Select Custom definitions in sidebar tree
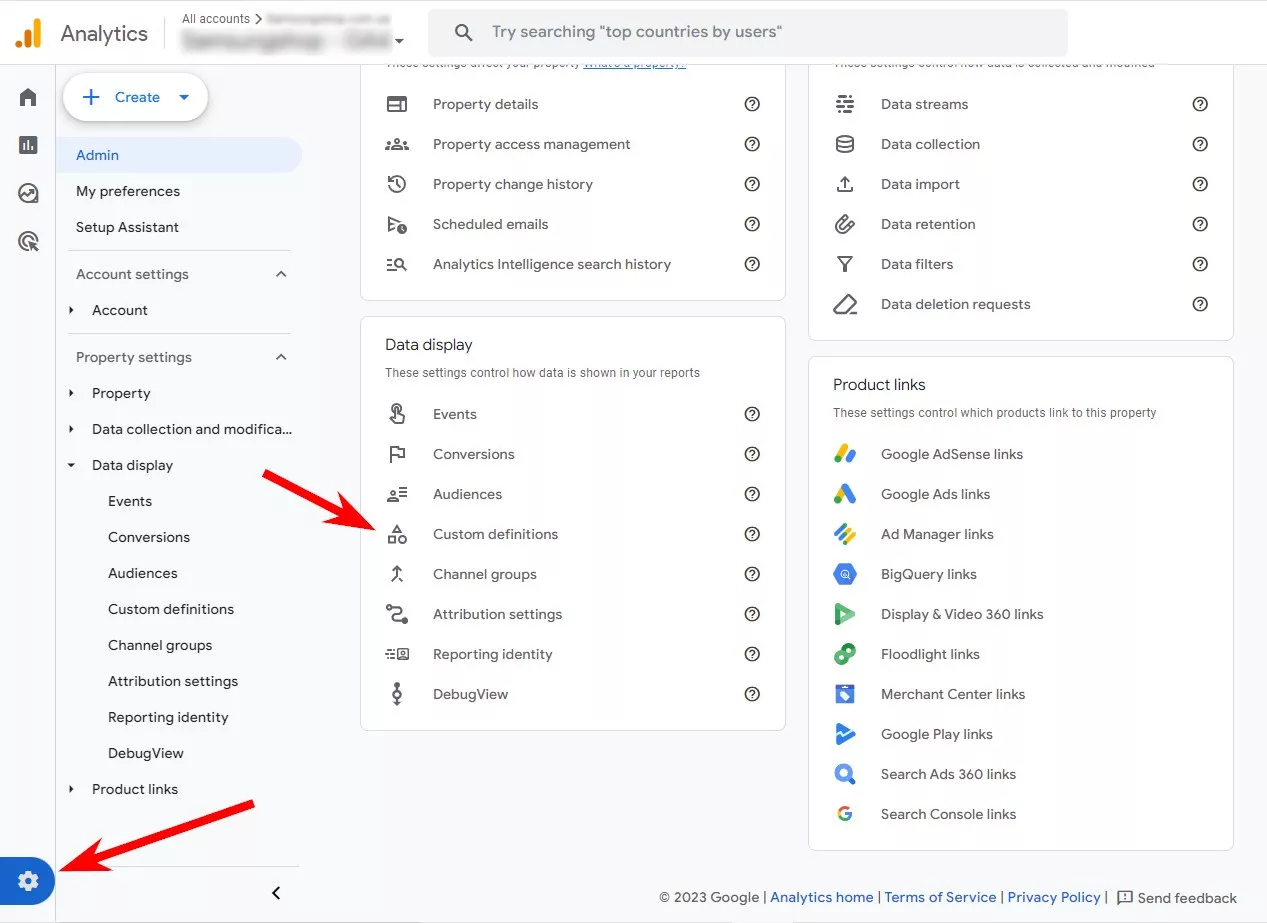Viewport: 1267px width, 923px height. (171, 609)
